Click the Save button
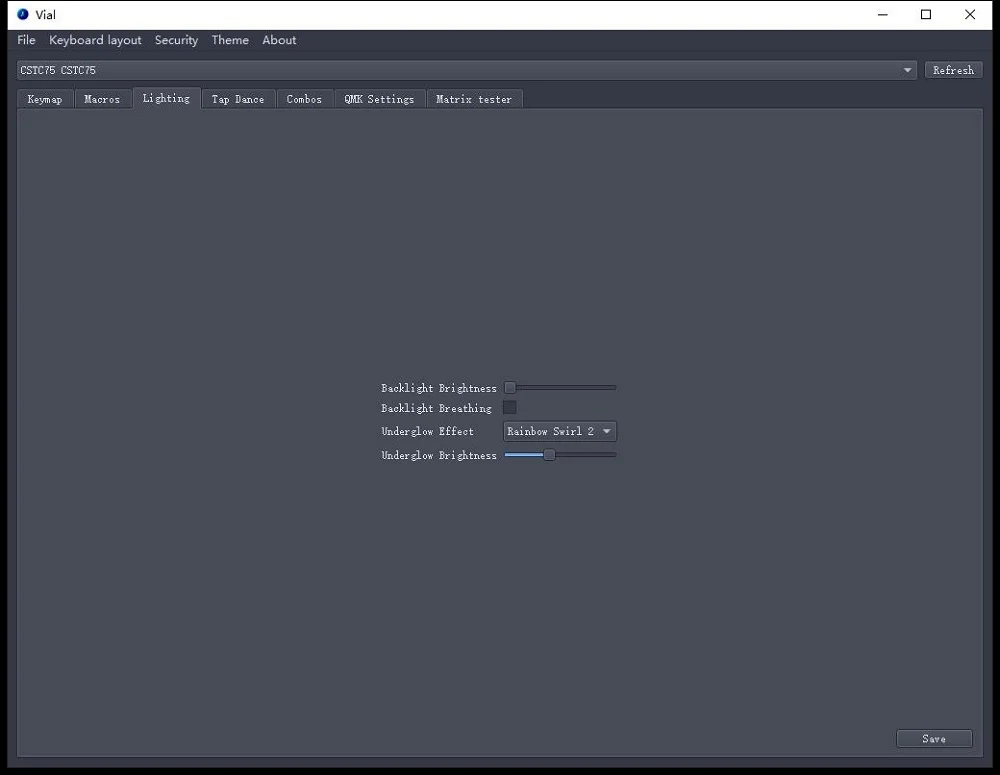 (x=934, y=738)
